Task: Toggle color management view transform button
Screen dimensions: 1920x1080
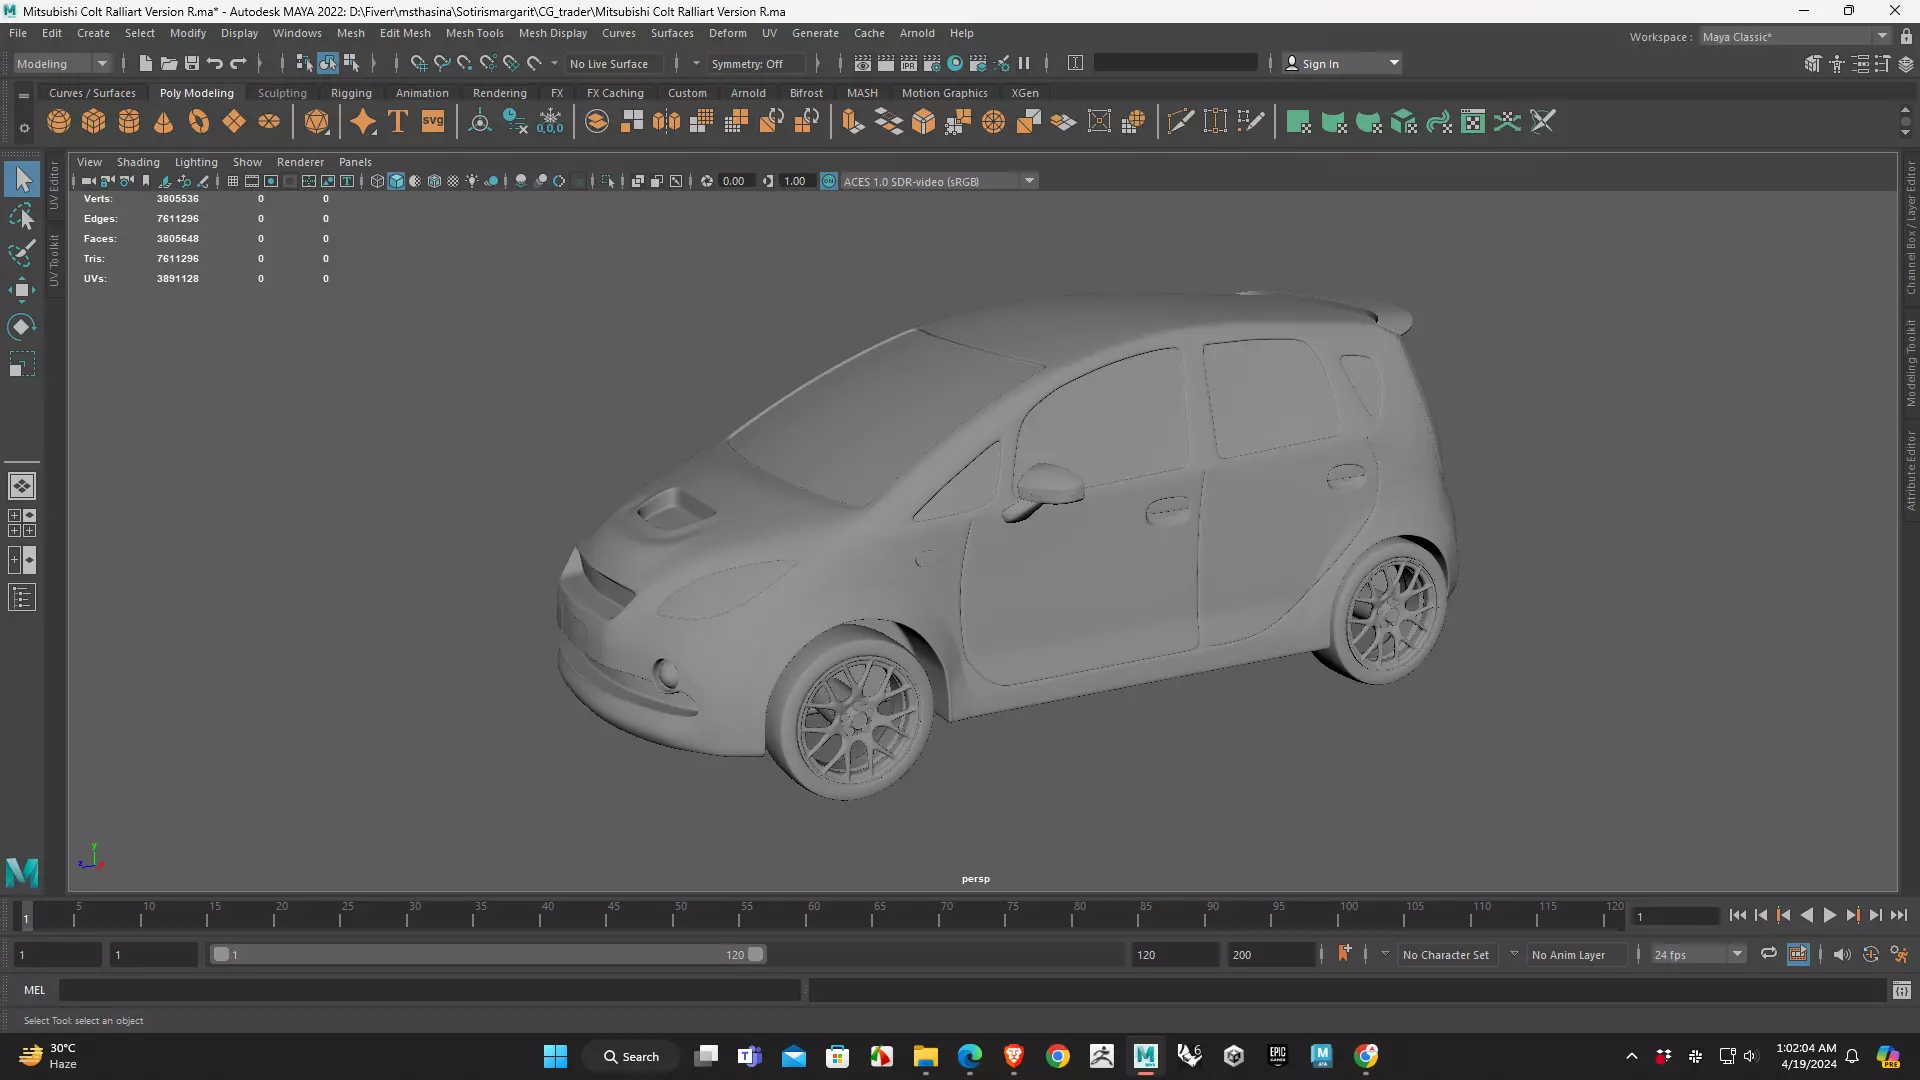Action: pyautogui.click(x=829, y=181)
